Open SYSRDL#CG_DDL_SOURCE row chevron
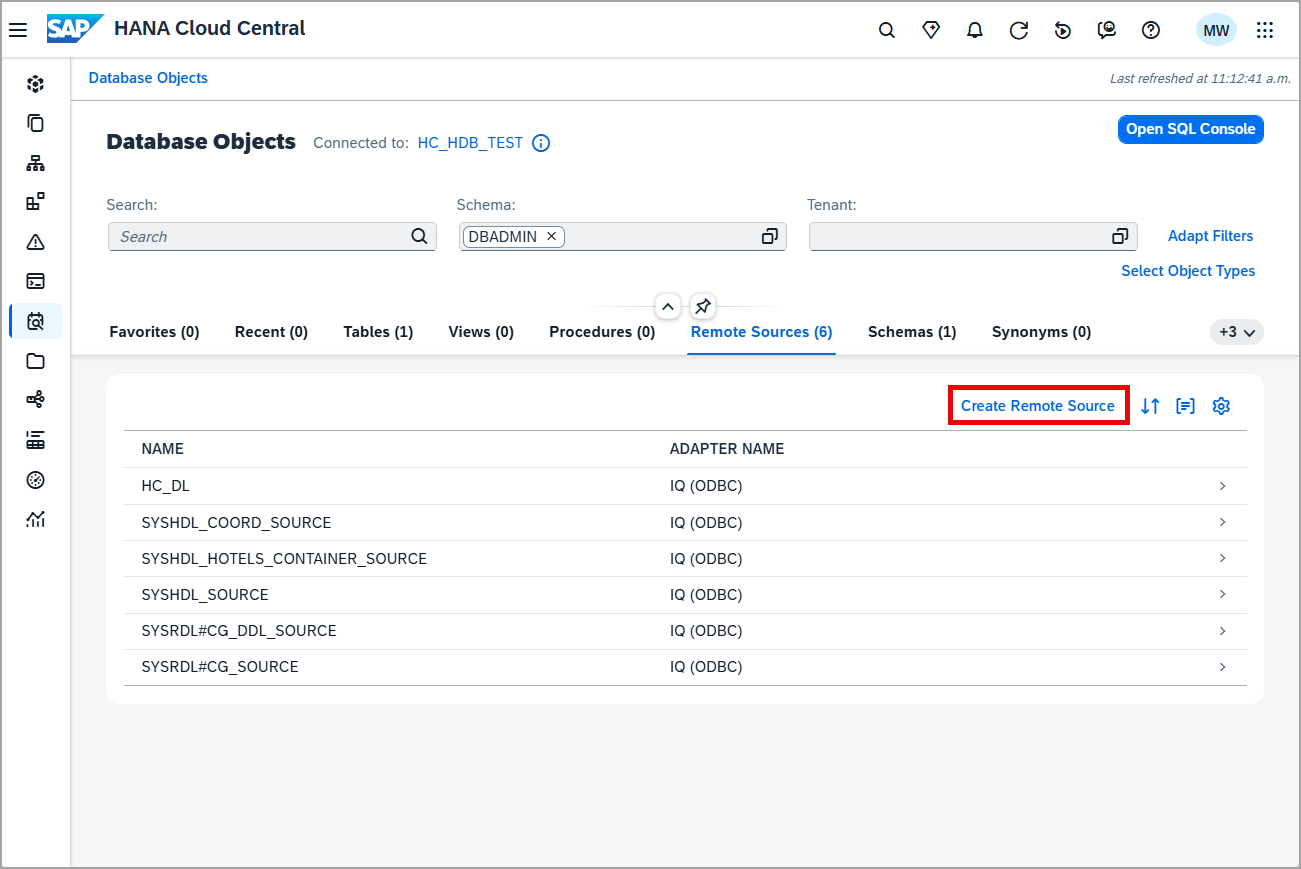Viewport: 1301px width, 869px height. 1223,631
